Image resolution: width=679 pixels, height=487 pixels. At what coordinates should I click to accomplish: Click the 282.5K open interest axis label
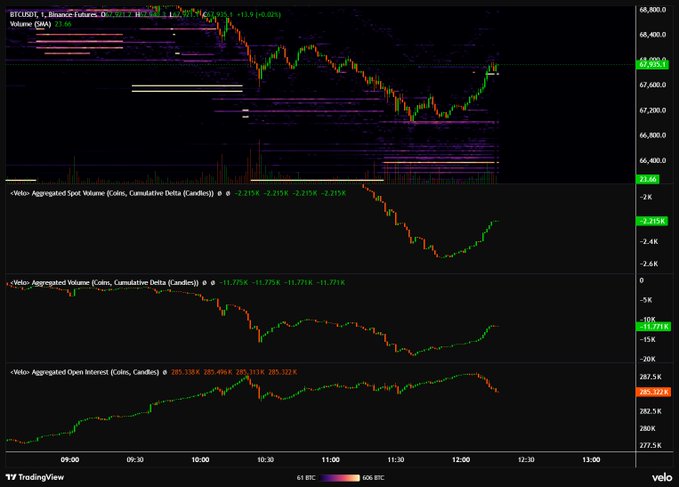pyautogui.click(x=650, y=411)
